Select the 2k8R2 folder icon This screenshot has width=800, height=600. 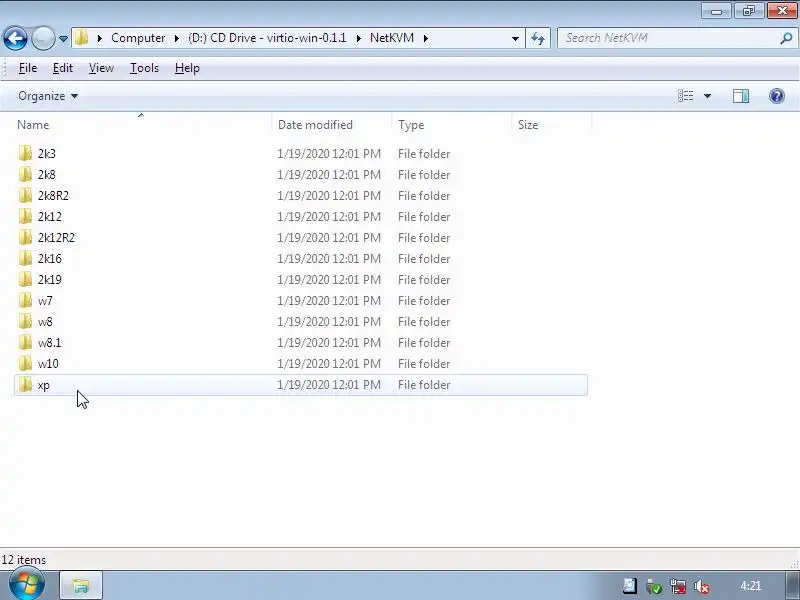pos(25,195)
